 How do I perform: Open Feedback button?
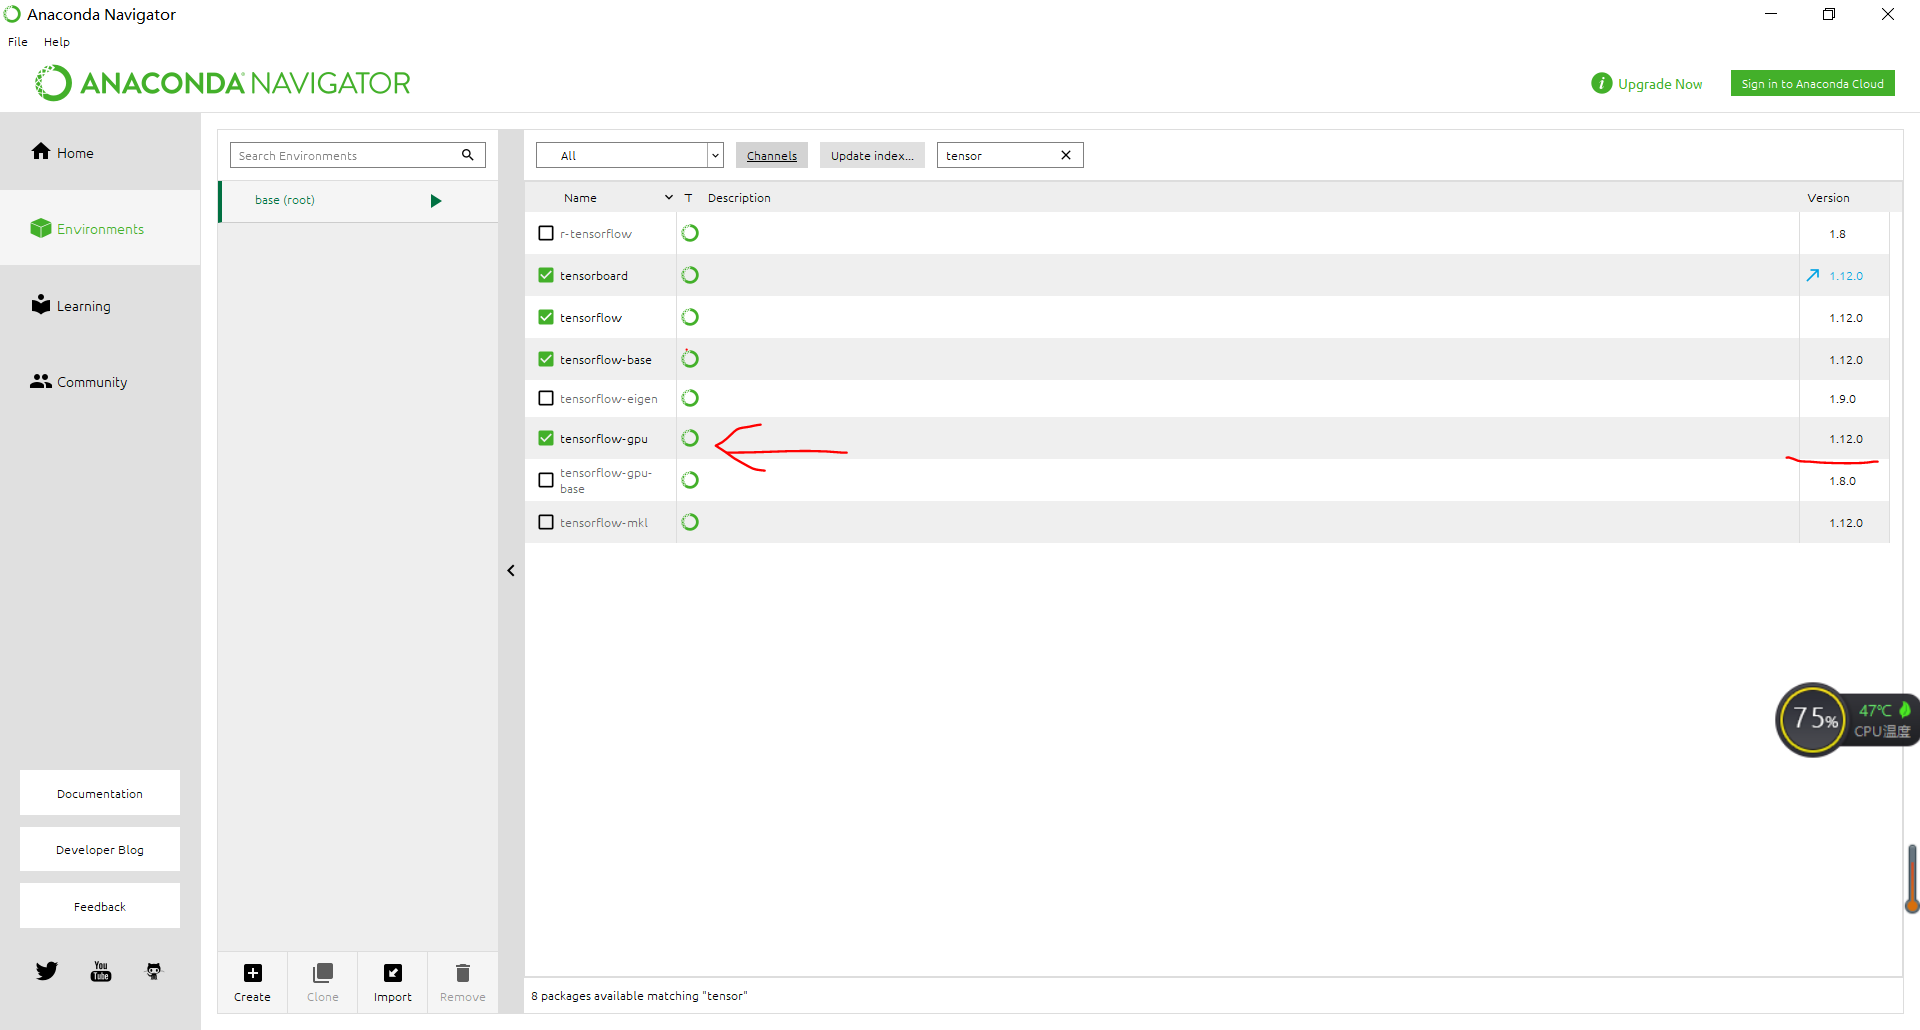[100, 906]
